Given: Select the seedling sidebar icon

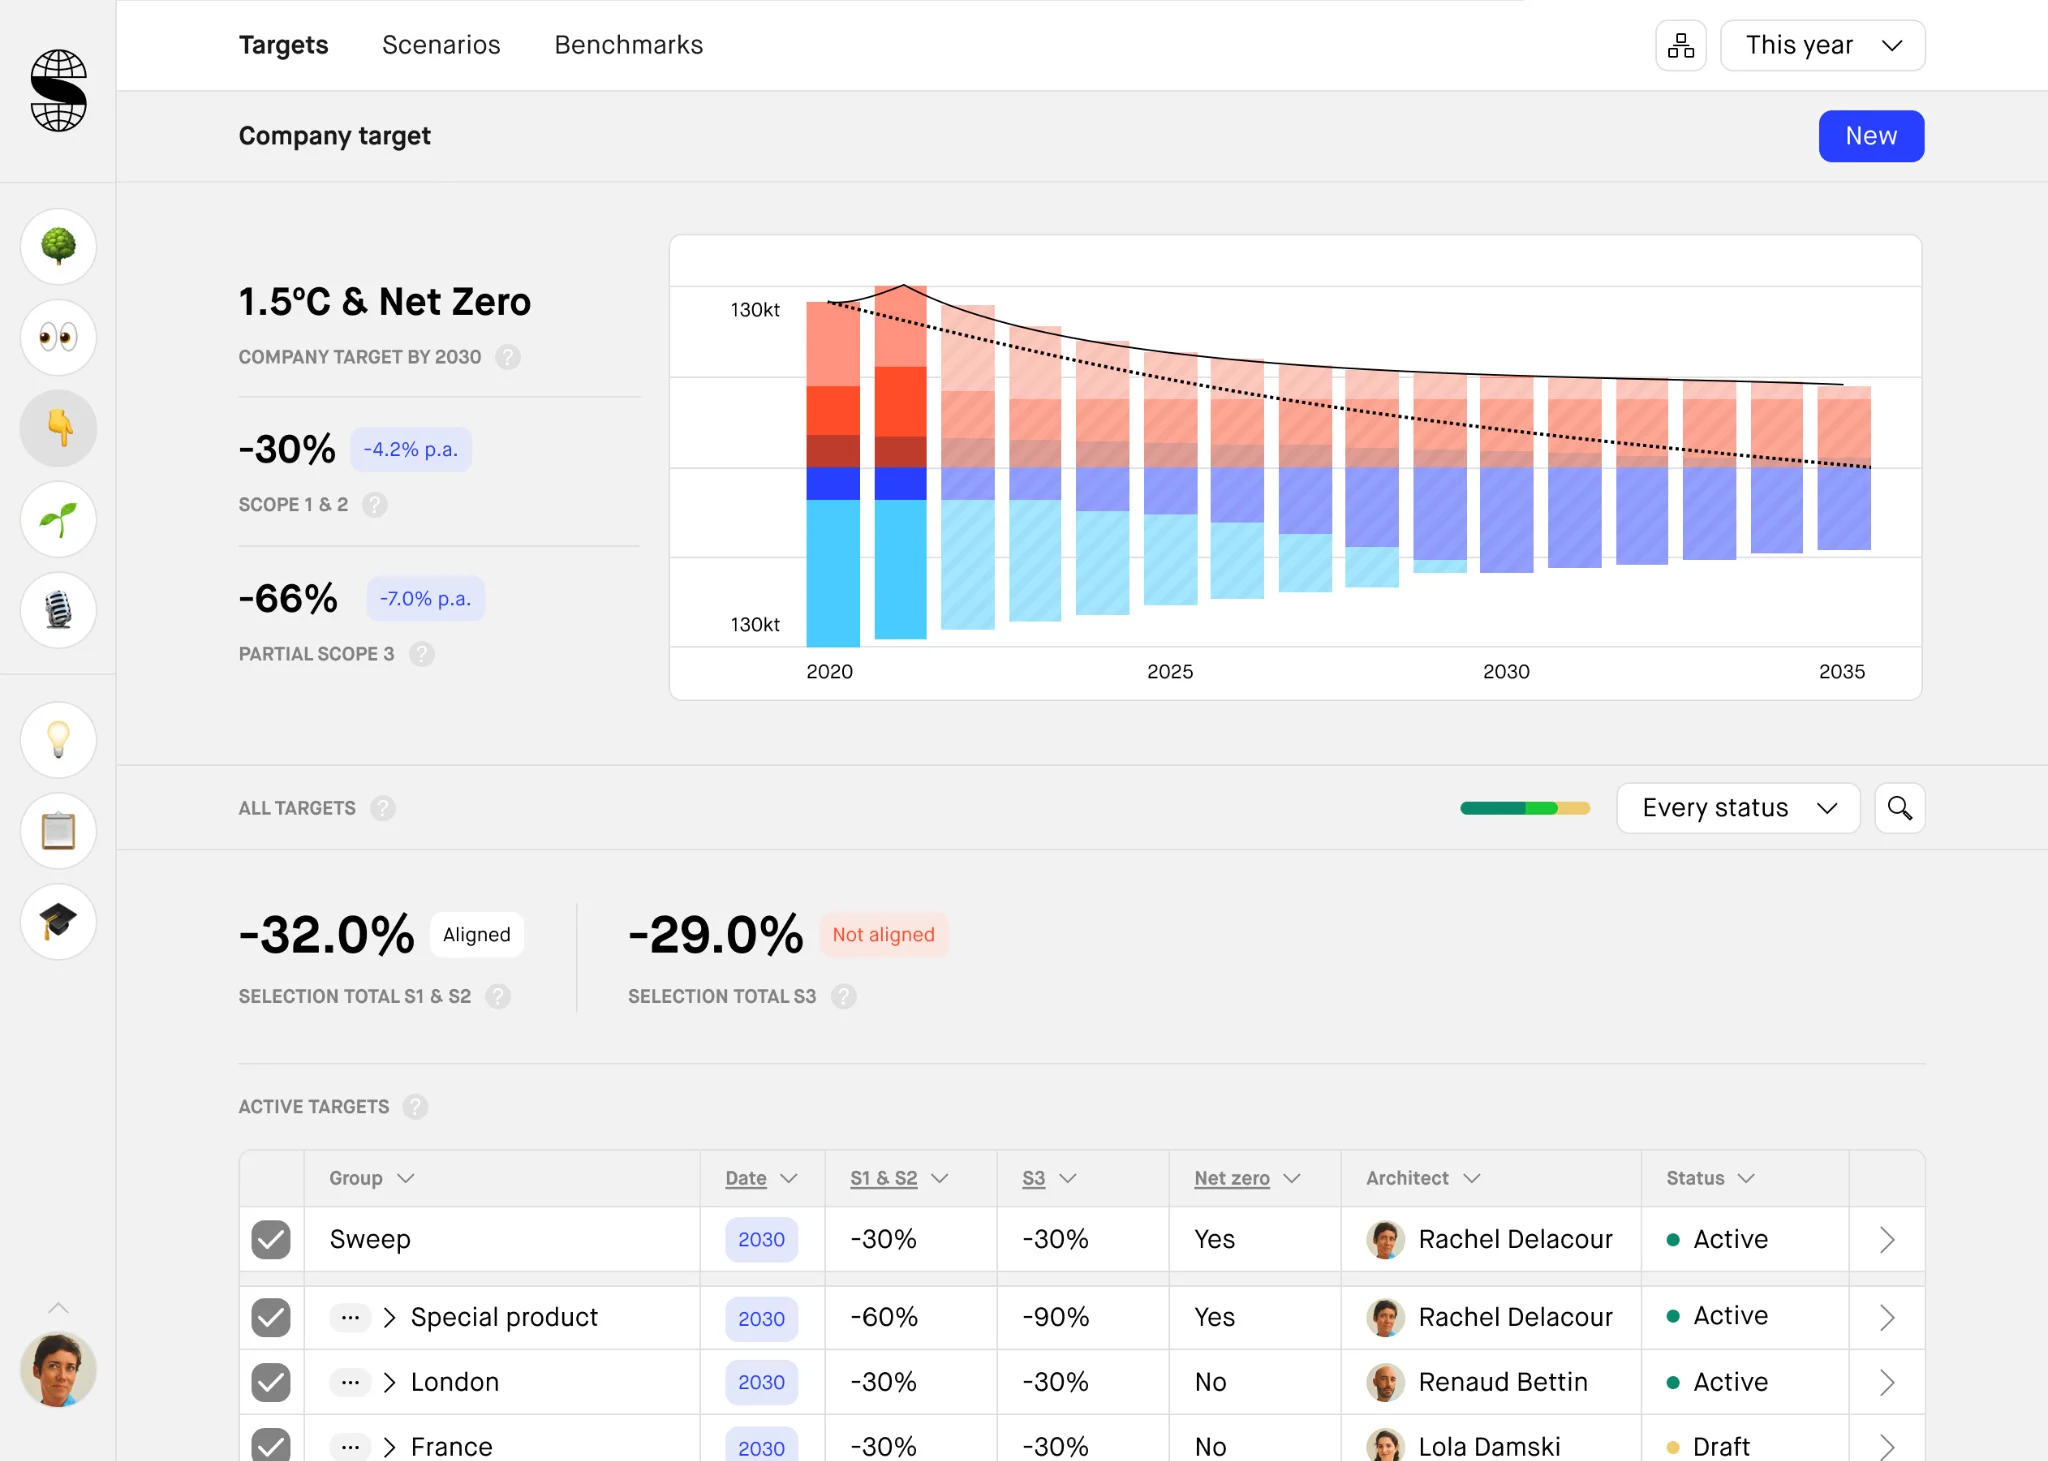Looking at the screenshot, I should 58,519.
